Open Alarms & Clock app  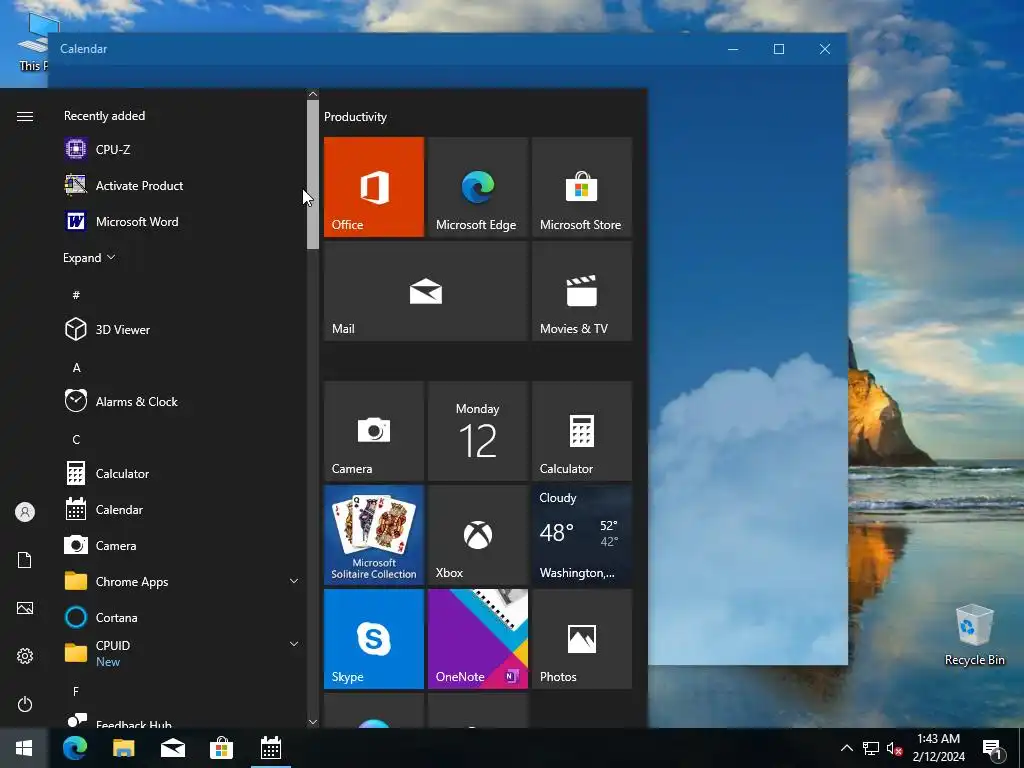[183, 402]
